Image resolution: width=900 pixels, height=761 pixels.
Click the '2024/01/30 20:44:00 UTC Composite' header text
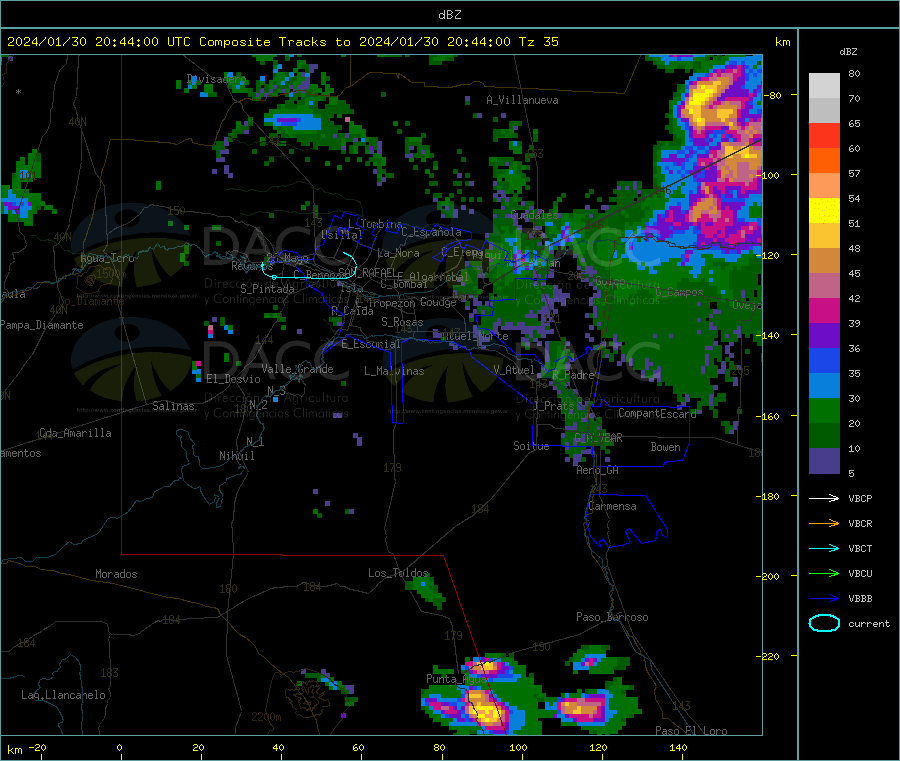[139, 42]
